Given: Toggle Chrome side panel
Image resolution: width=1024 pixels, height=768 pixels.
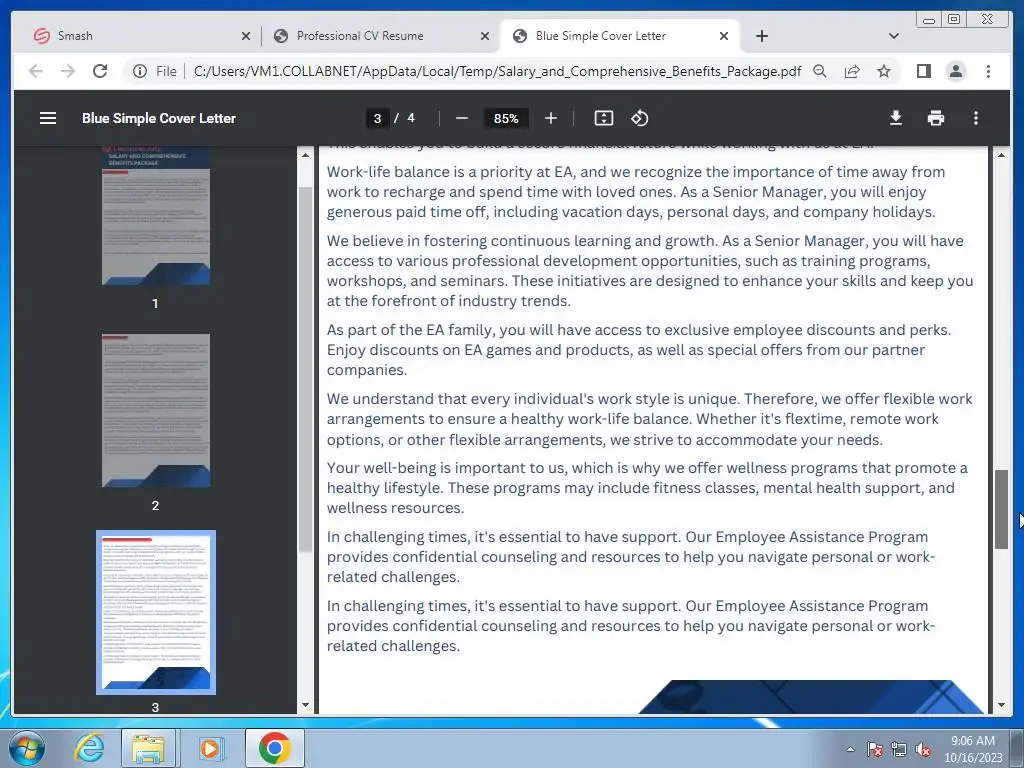Looking at the screenshot, I should coord(923,71).
